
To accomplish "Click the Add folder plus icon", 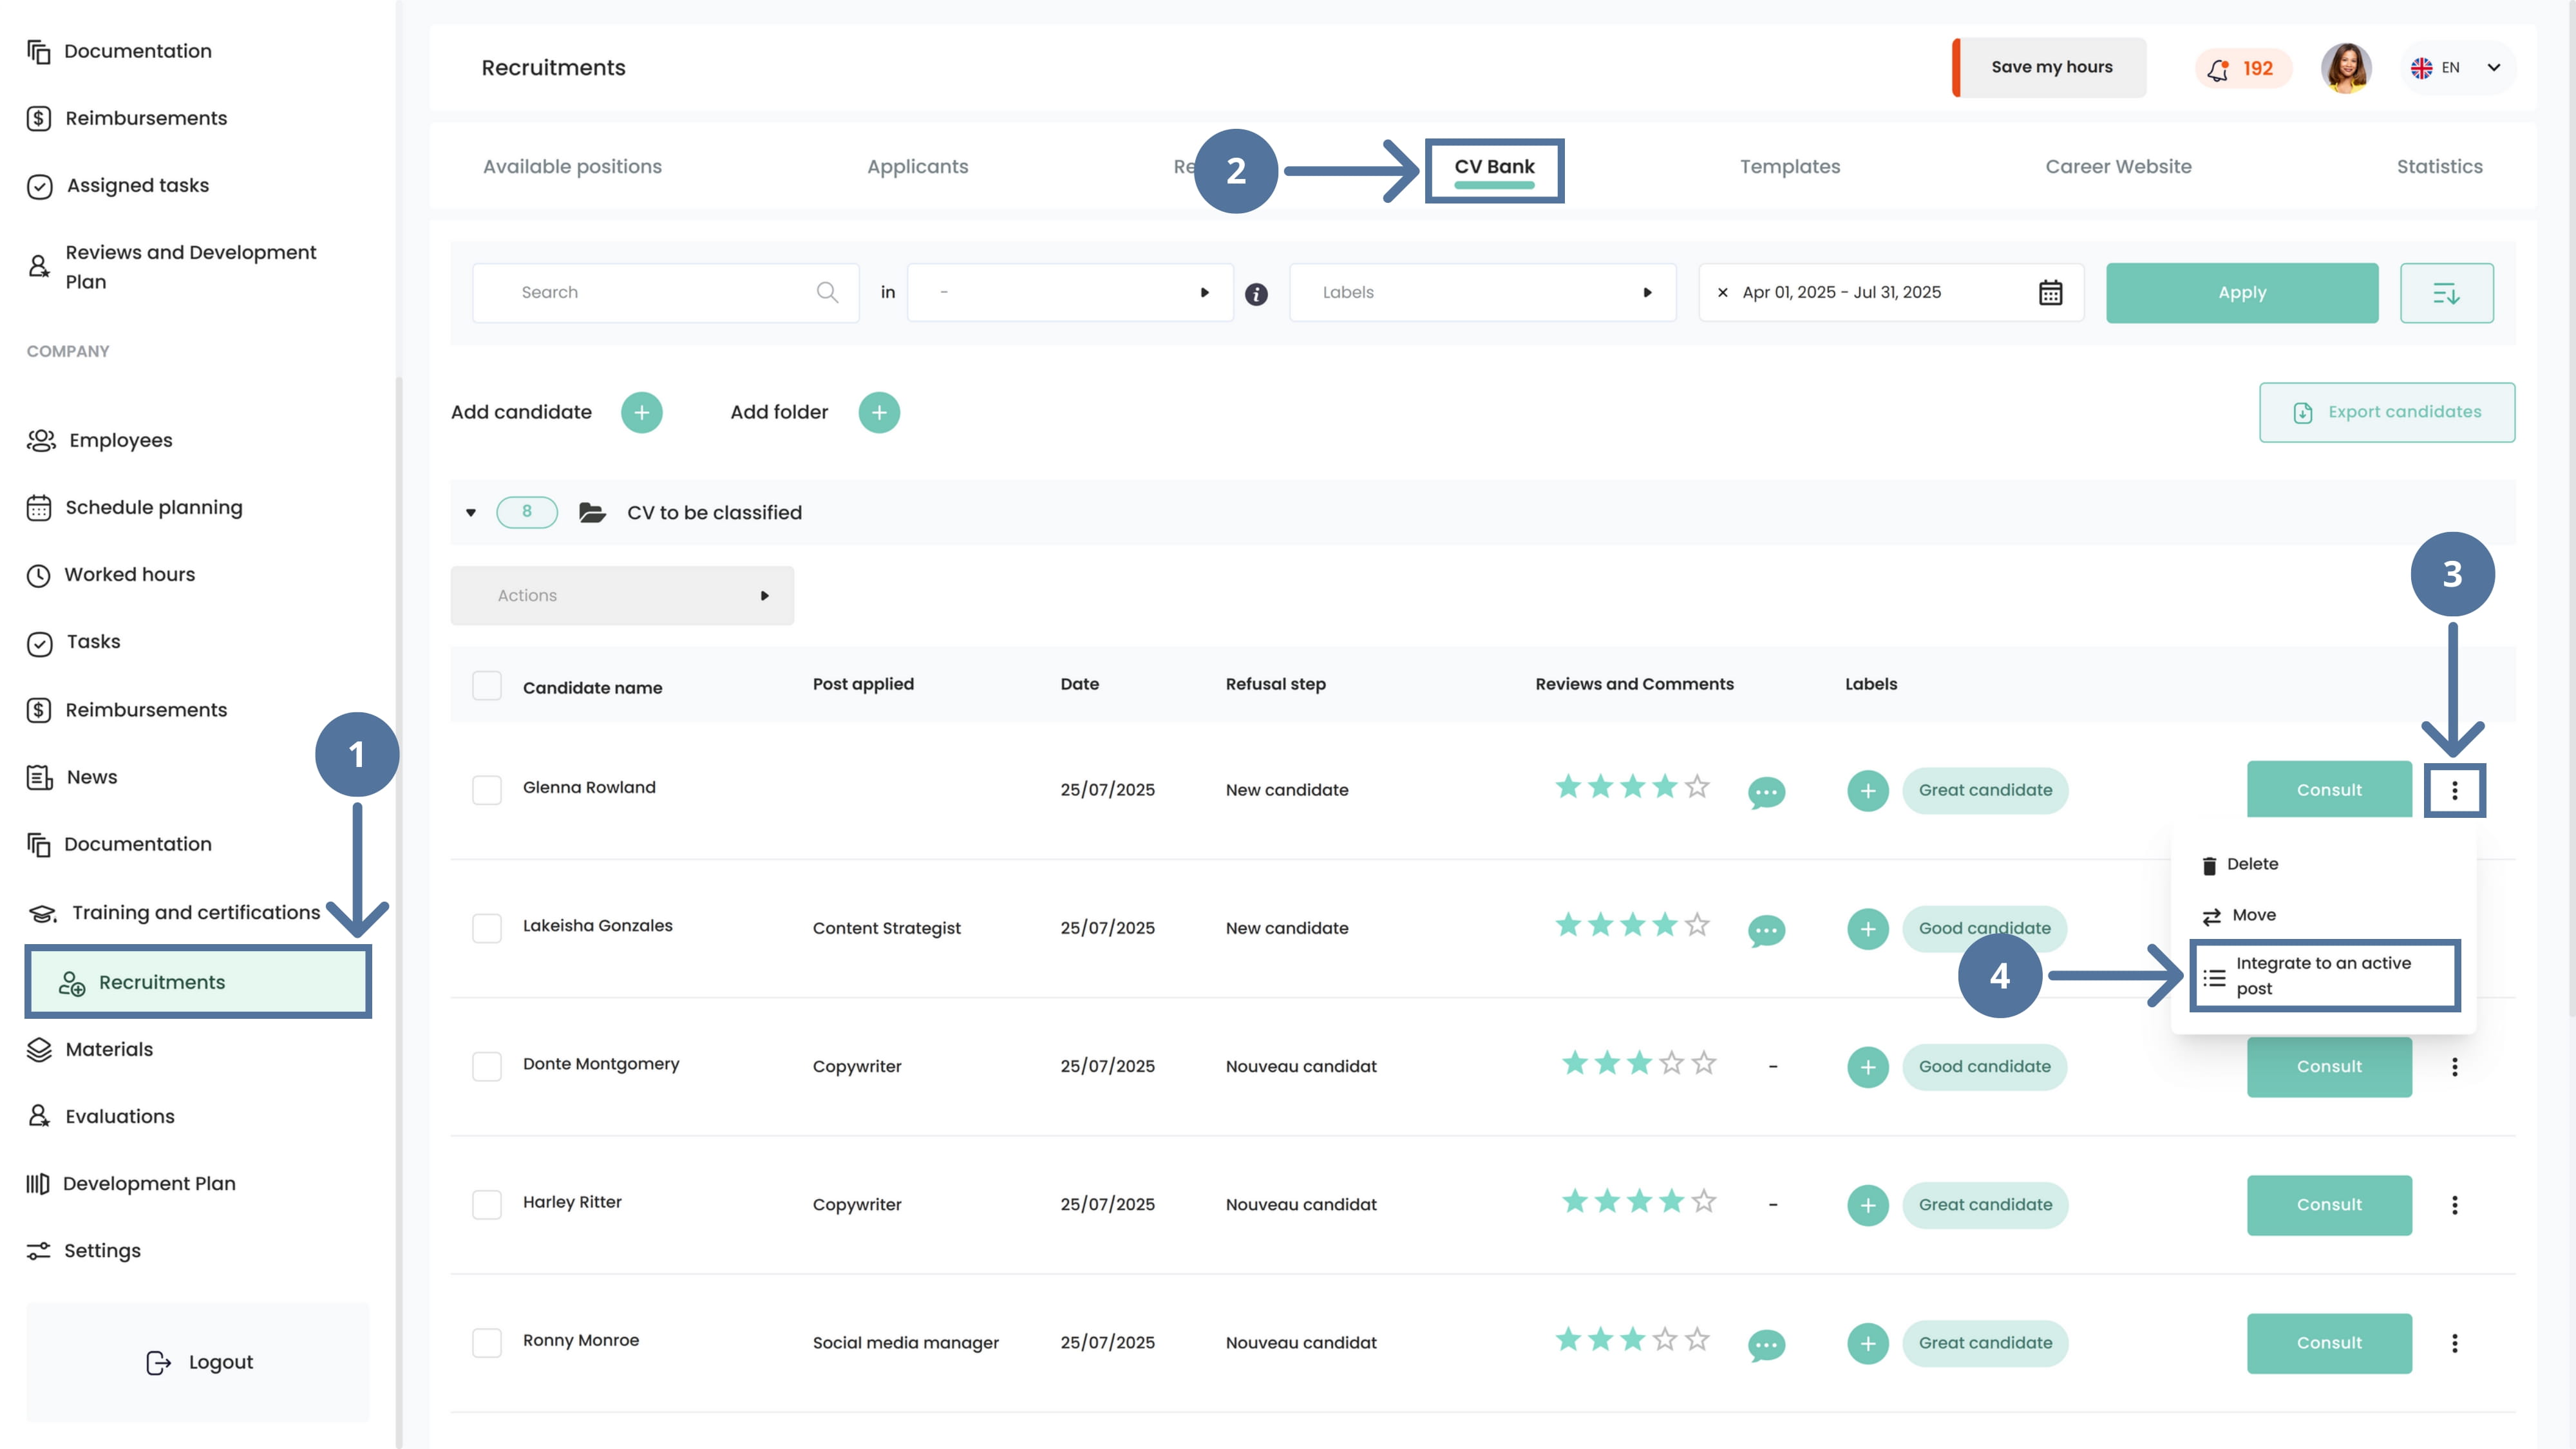I will 879,412.
